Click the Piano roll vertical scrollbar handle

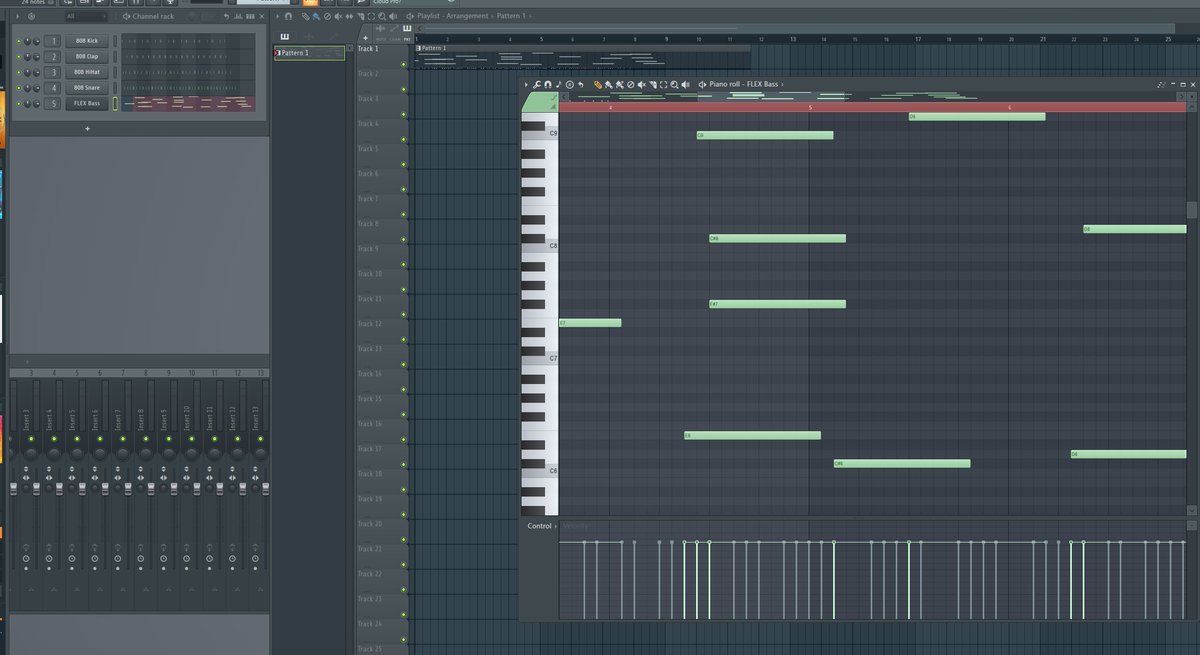(1192, 210)
